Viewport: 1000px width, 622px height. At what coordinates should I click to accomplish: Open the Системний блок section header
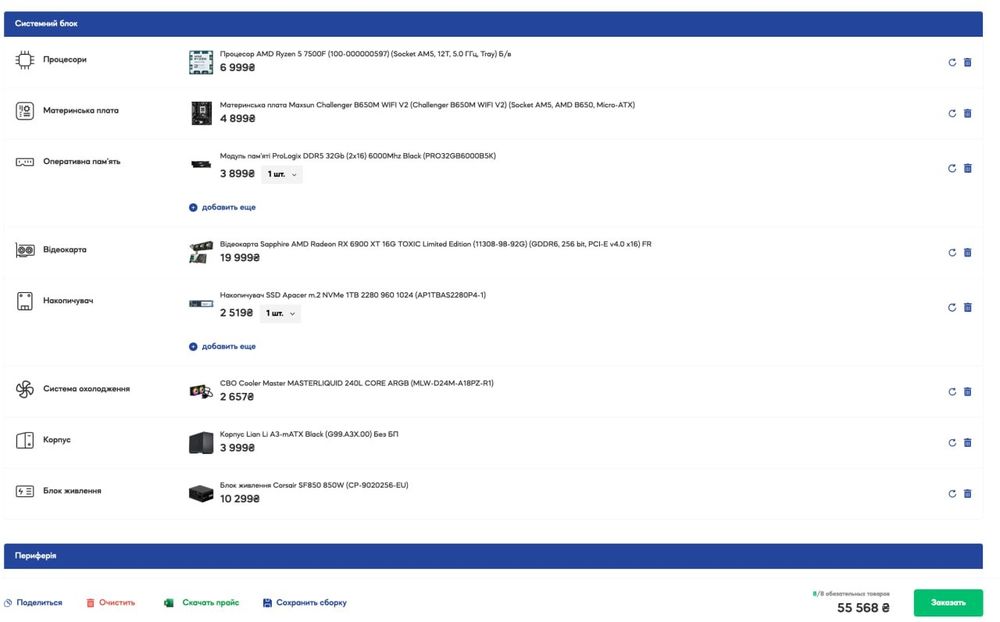click(493, 24)
